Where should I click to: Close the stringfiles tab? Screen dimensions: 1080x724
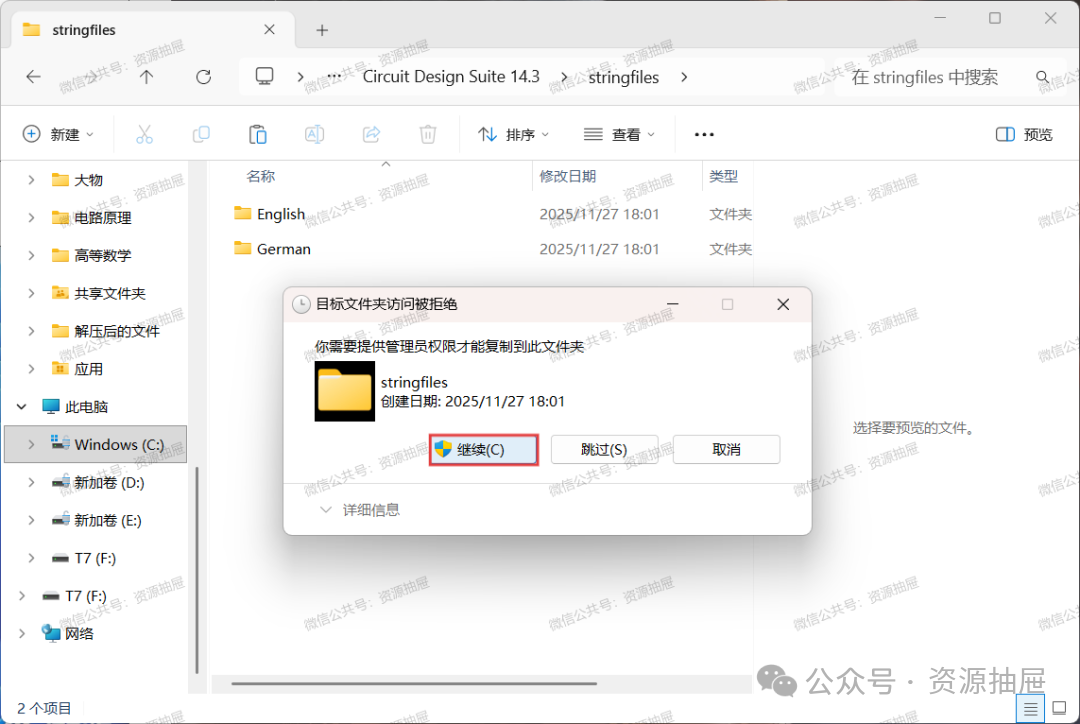pos(269,30)
